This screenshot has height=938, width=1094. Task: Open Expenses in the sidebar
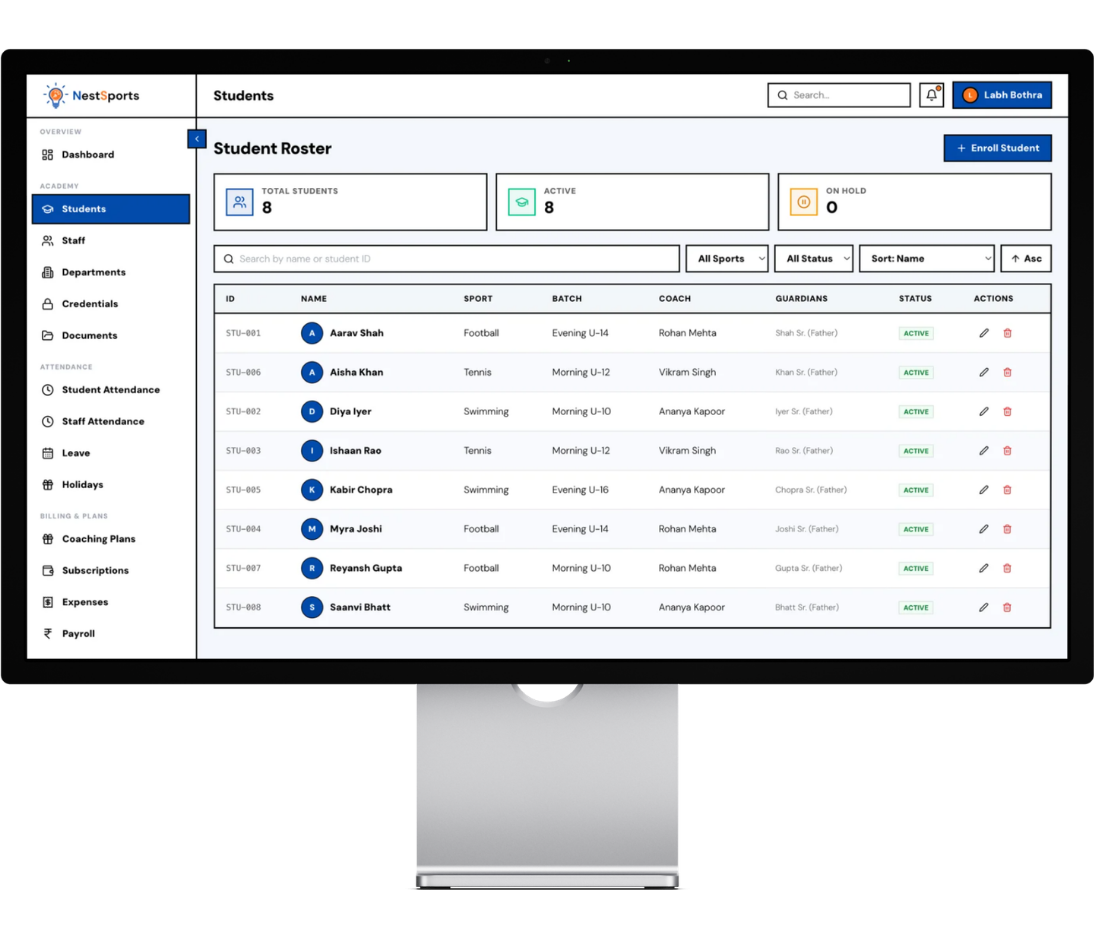click(111, 602)
